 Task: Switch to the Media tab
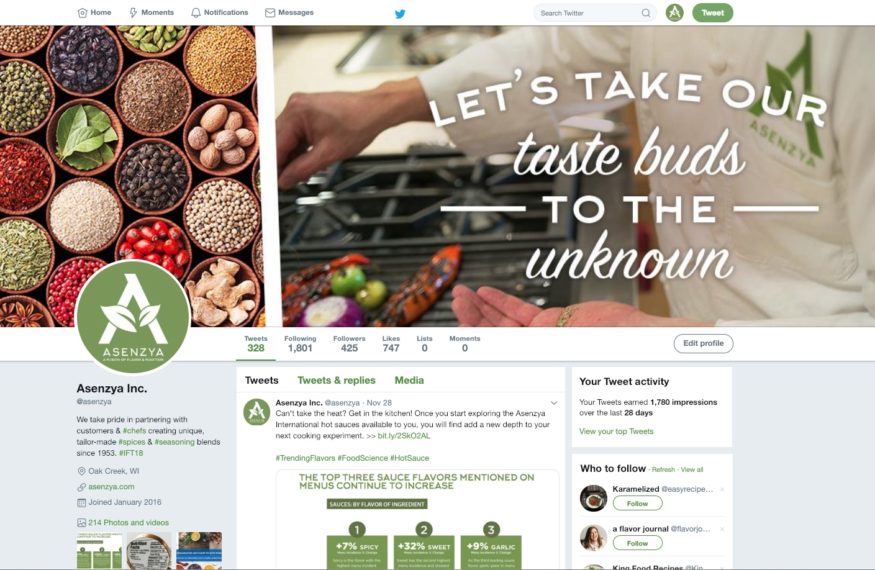[x=409, y=380]
